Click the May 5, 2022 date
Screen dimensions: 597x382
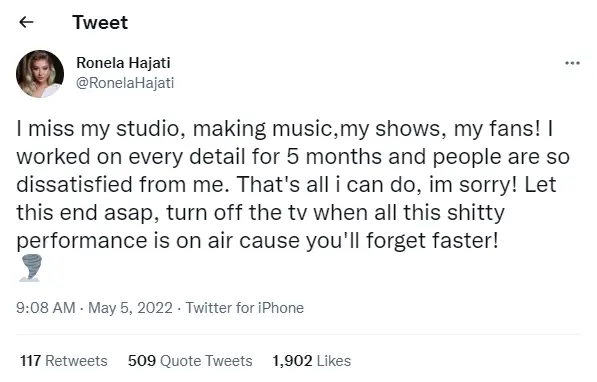(130, 308)
